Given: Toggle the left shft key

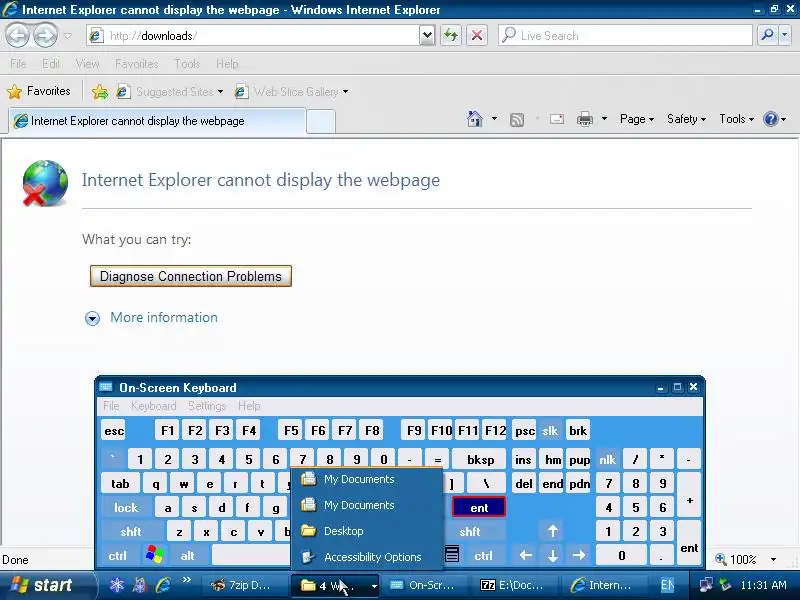Looking at the screenshot, I should click(x=131, y=532).
